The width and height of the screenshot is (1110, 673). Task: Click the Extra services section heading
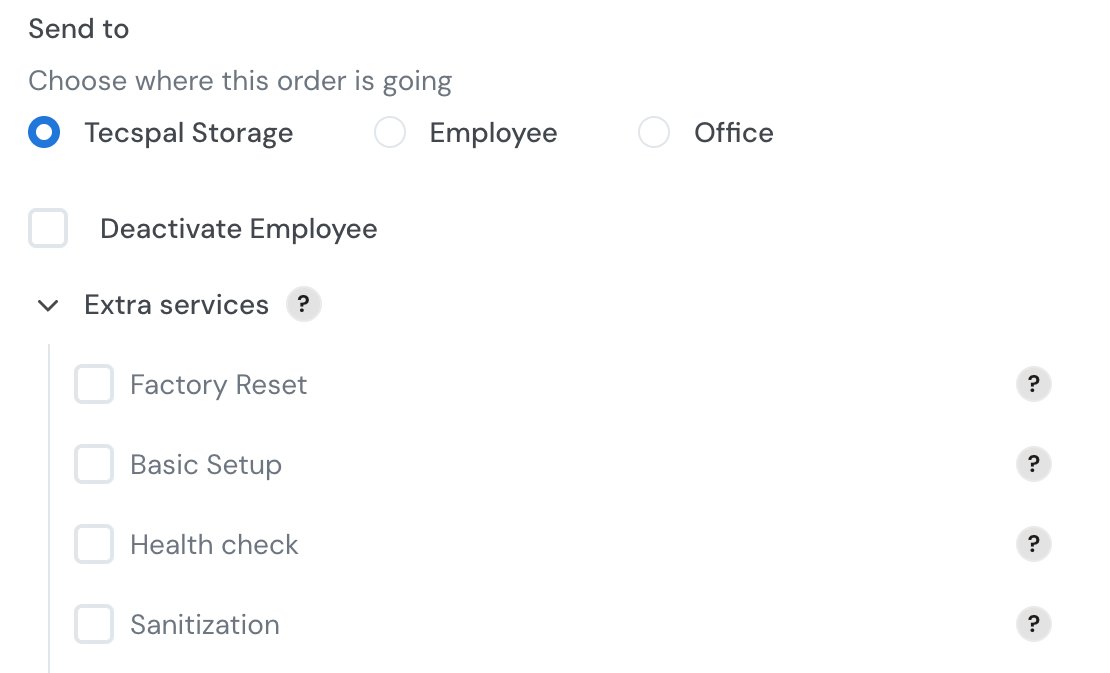(x=176, y=305)
